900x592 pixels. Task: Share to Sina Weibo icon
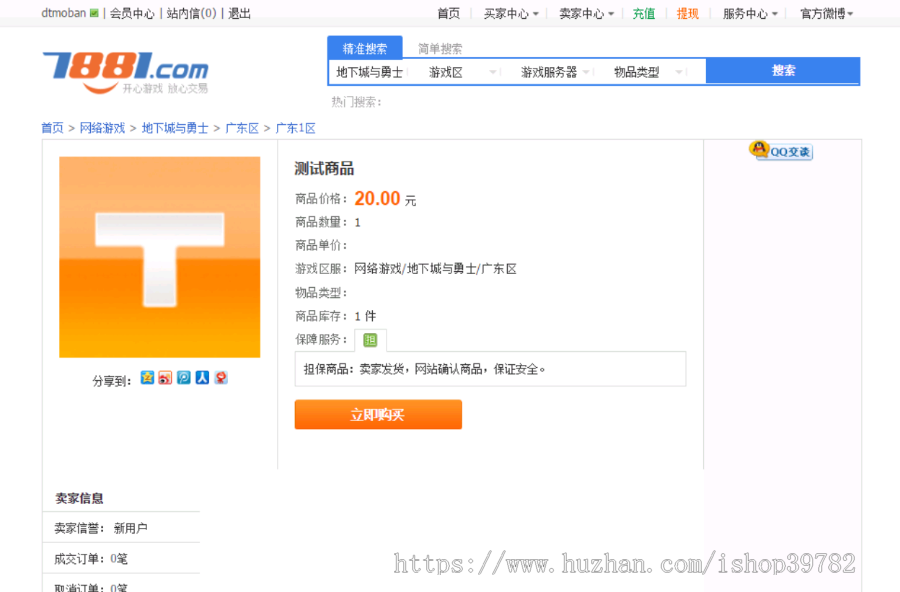[x=165, y=377]
